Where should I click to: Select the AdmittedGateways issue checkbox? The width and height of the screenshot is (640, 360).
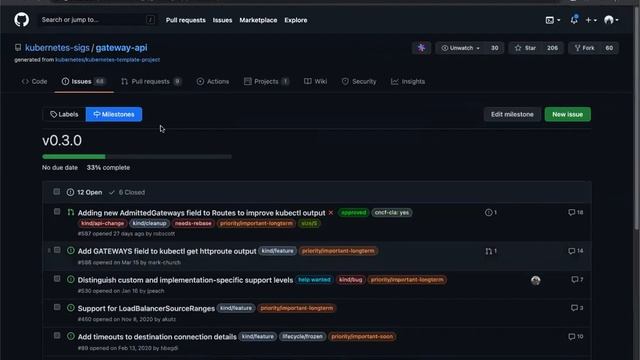57,211
